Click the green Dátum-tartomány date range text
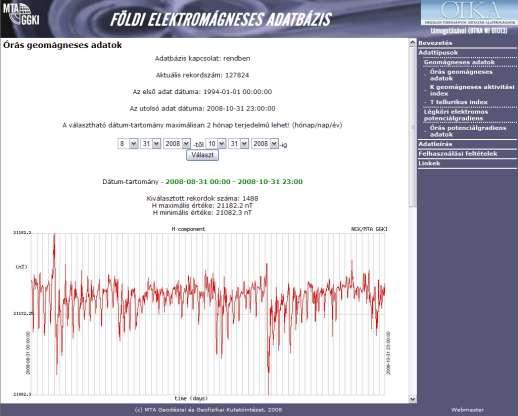Image resolution: width=518 pixels, height=416 pixels. click(x=234, y=182)
